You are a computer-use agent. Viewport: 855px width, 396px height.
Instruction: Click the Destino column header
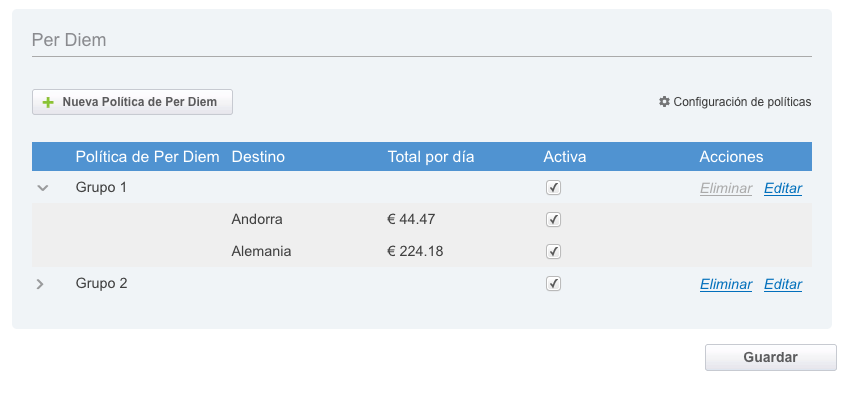(x=258, y=157)
